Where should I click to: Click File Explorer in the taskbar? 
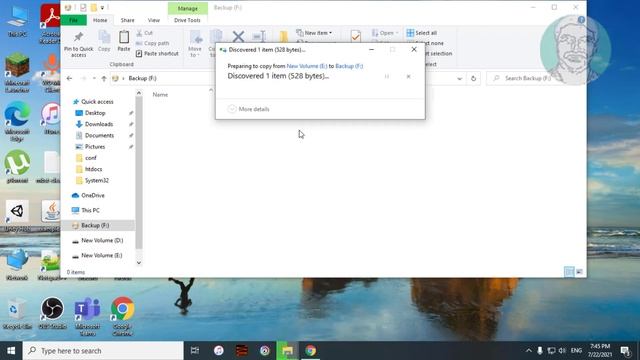[287, 351]
